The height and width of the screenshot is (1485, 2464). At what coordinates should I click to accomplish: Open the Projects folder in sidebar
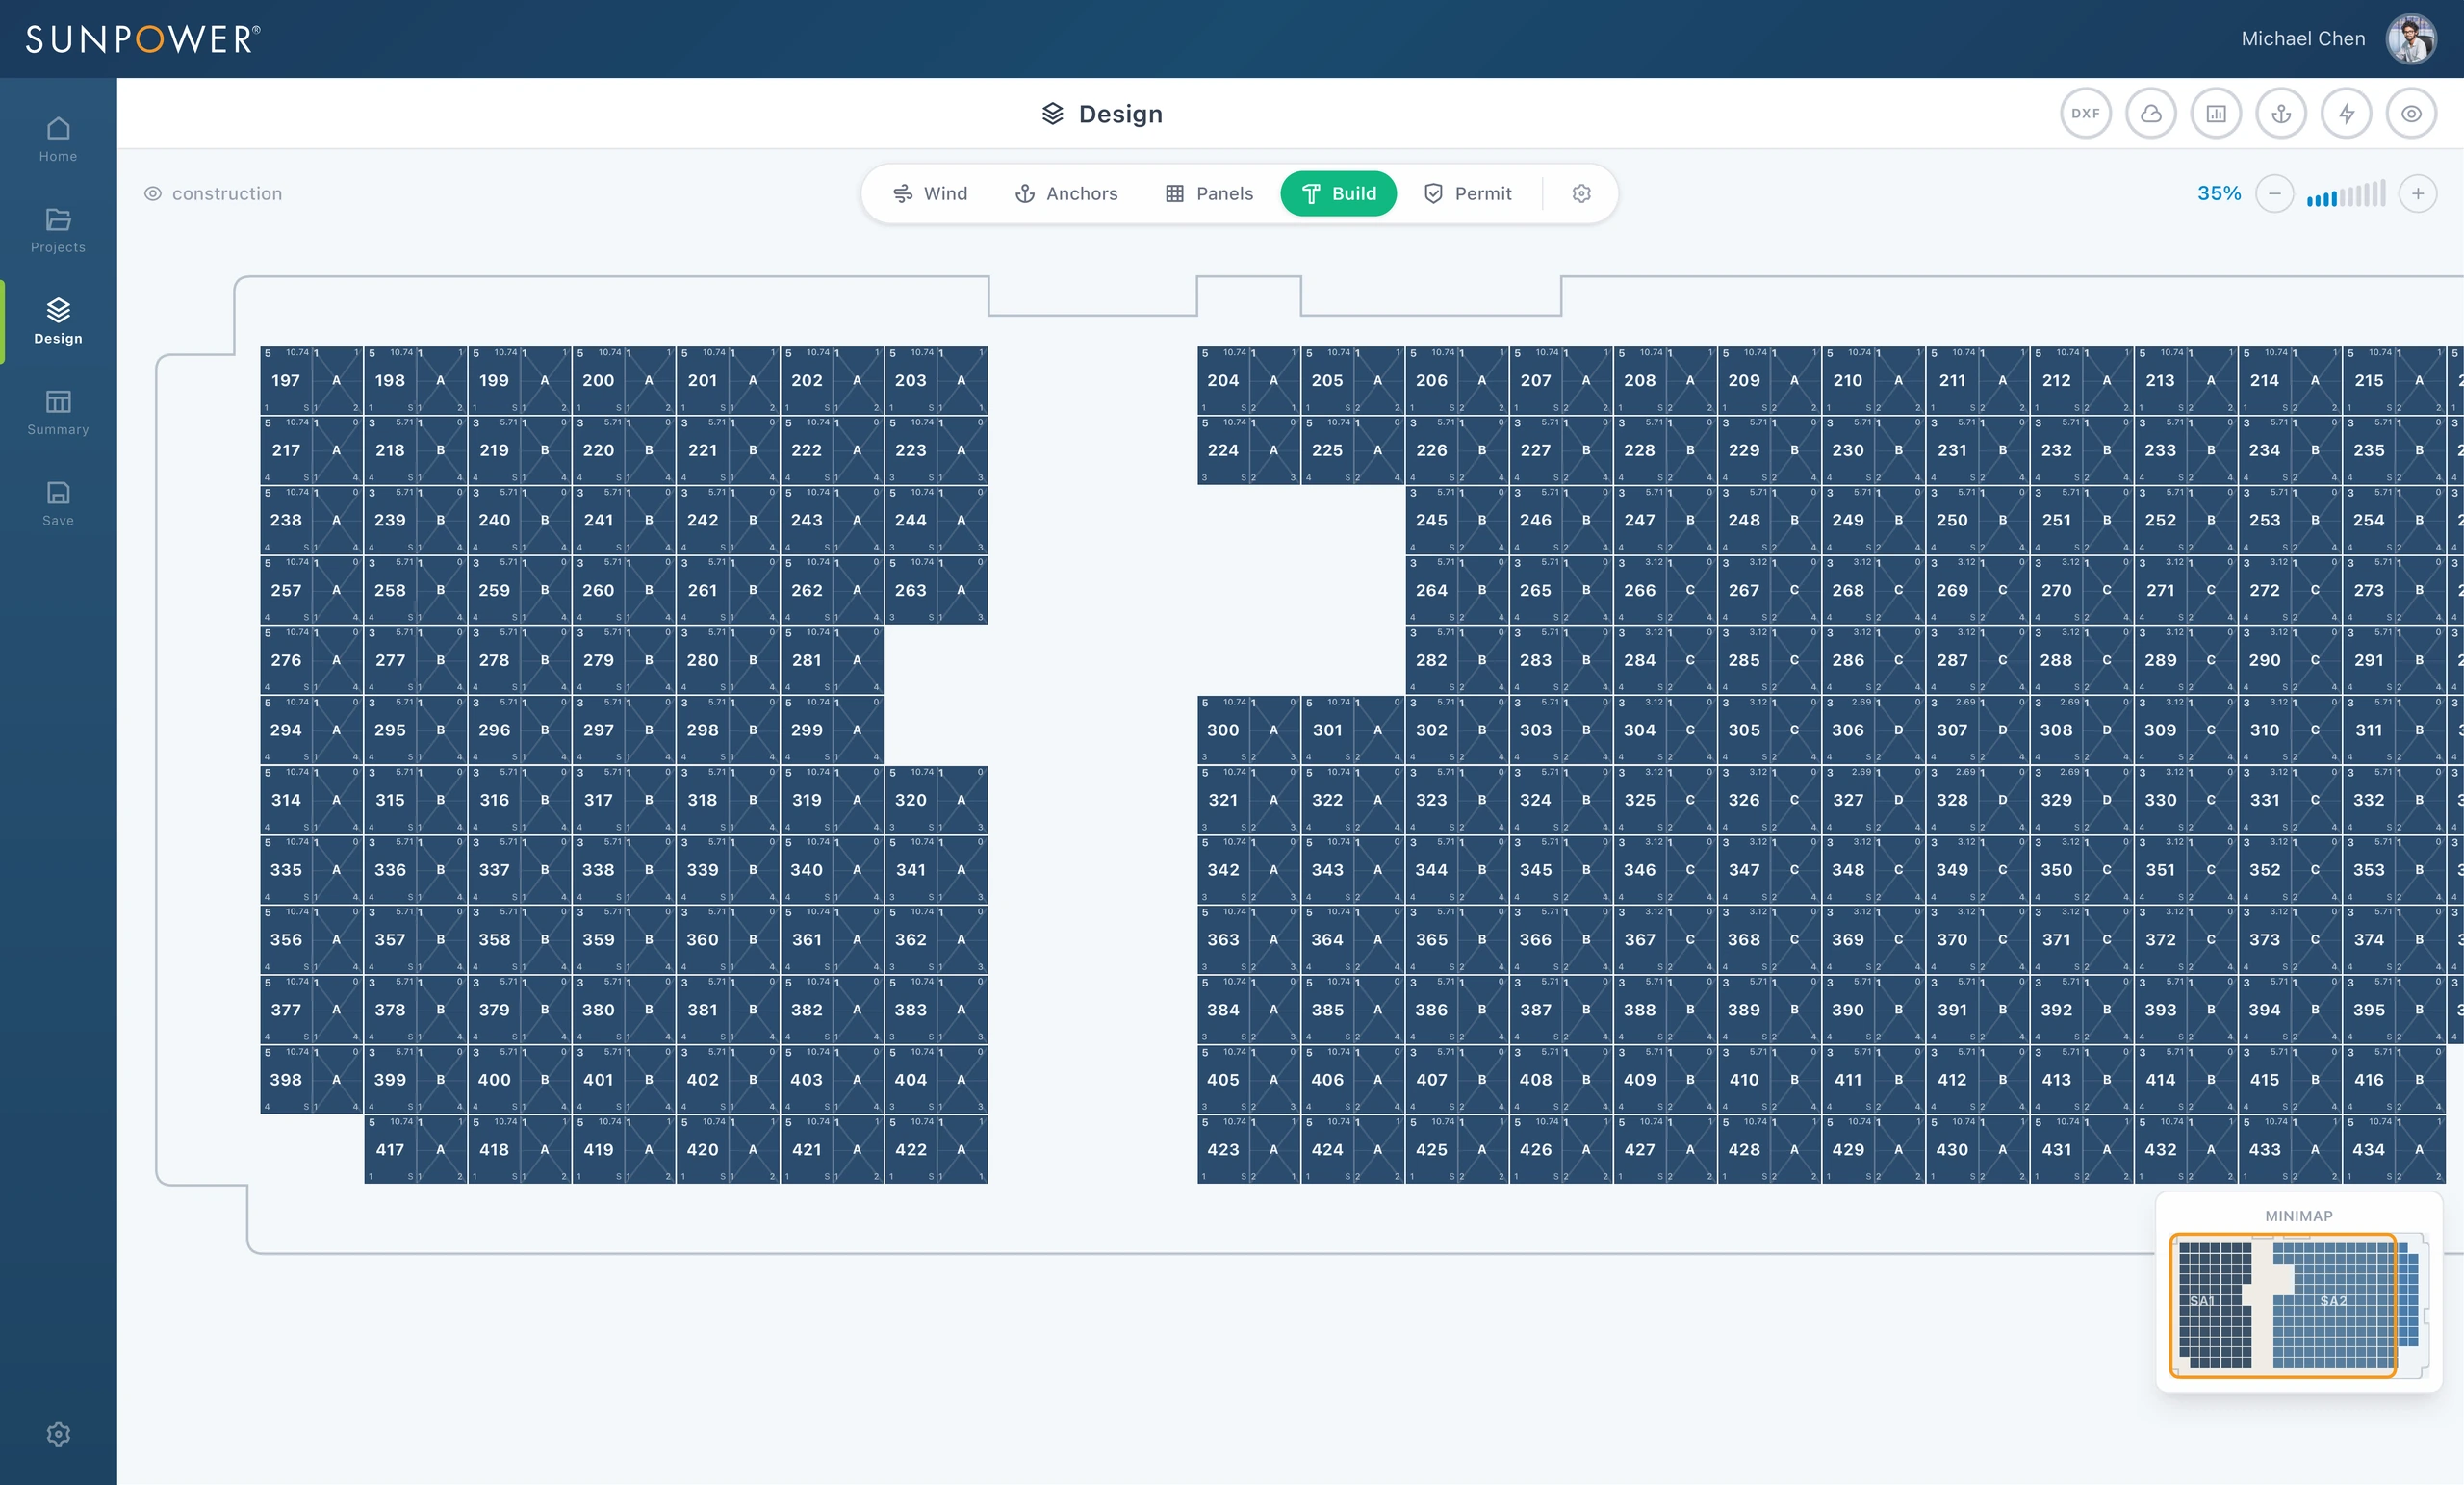pos(58,230)
